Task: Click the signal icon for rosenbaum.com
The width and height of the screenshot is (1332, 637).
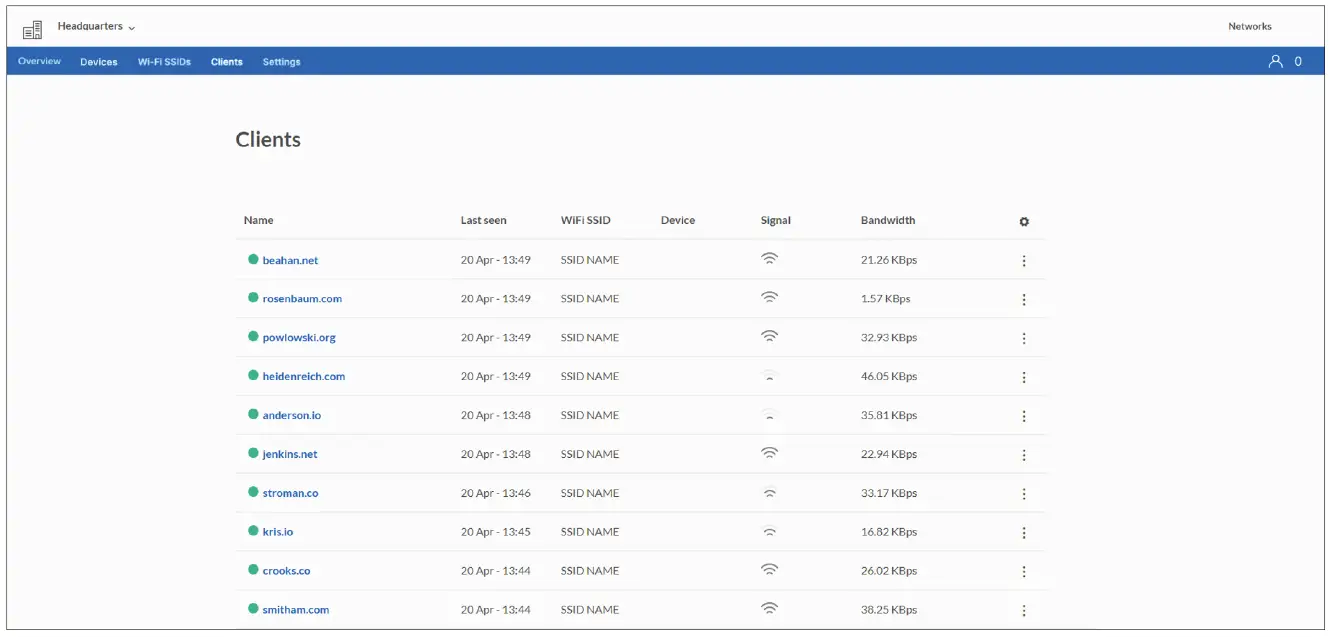Action: pos(769,297)
